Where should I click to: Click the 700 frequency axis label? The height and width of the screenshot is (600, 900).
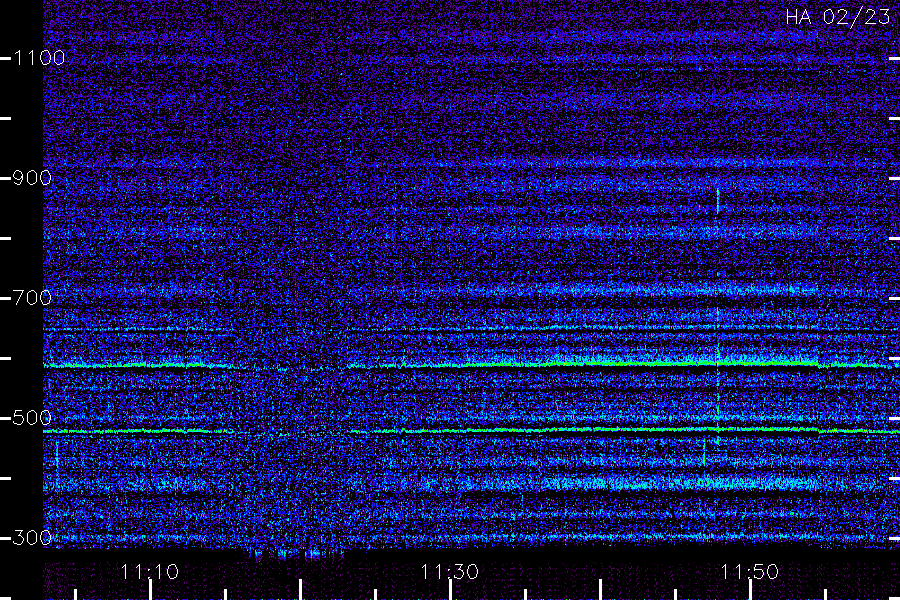[x=32, y=298]
